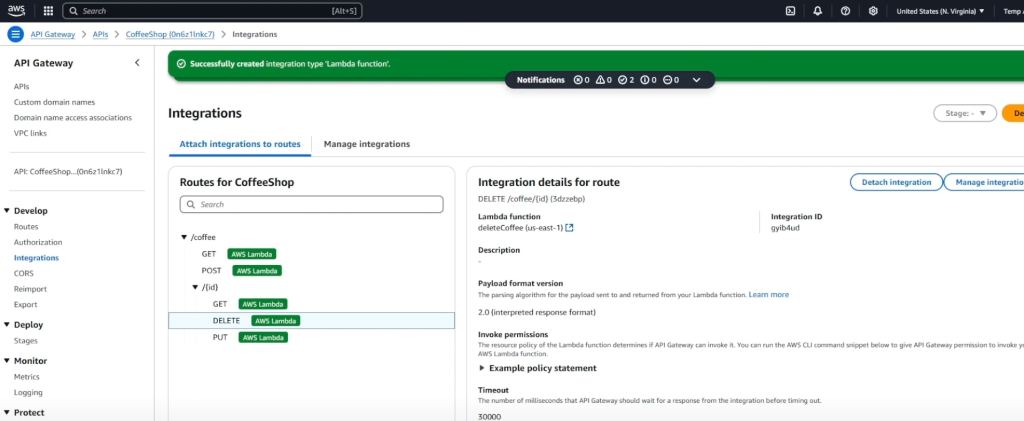Collapse the Protect sidebar section
Image resolution: width=1024 pixels, height=421 pixels.
7,413
